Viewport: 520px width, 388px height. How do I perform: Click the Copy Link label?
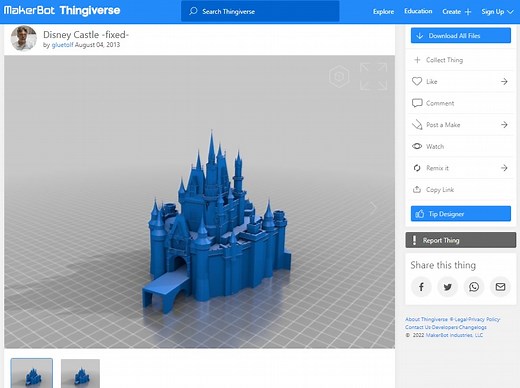(440, 190)
